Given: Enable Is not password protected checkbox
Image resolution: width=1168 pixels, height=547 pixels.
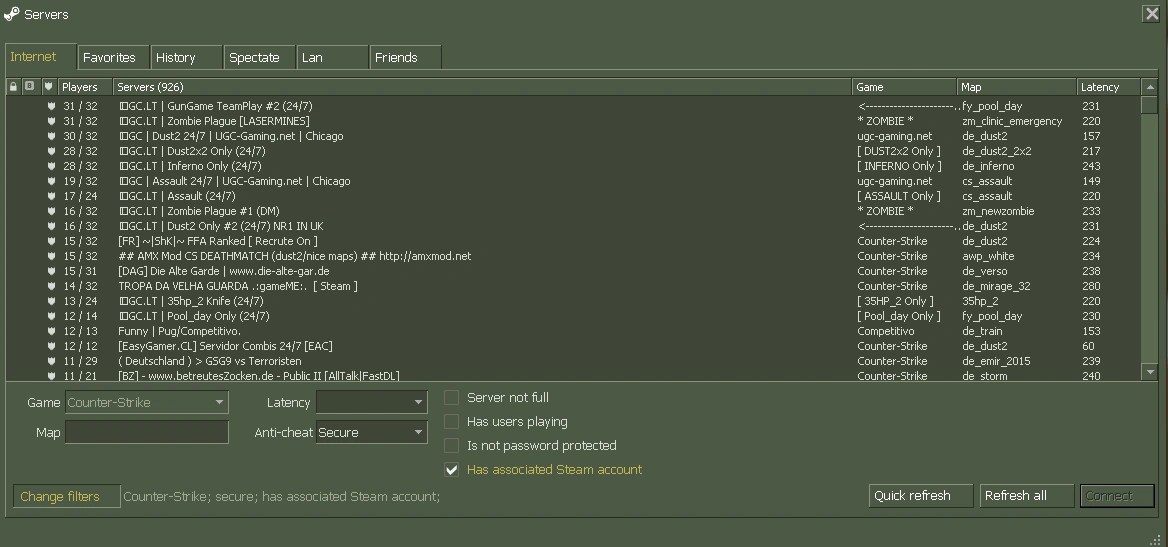Looking at the screenshot, I should (x=451, y=445).
